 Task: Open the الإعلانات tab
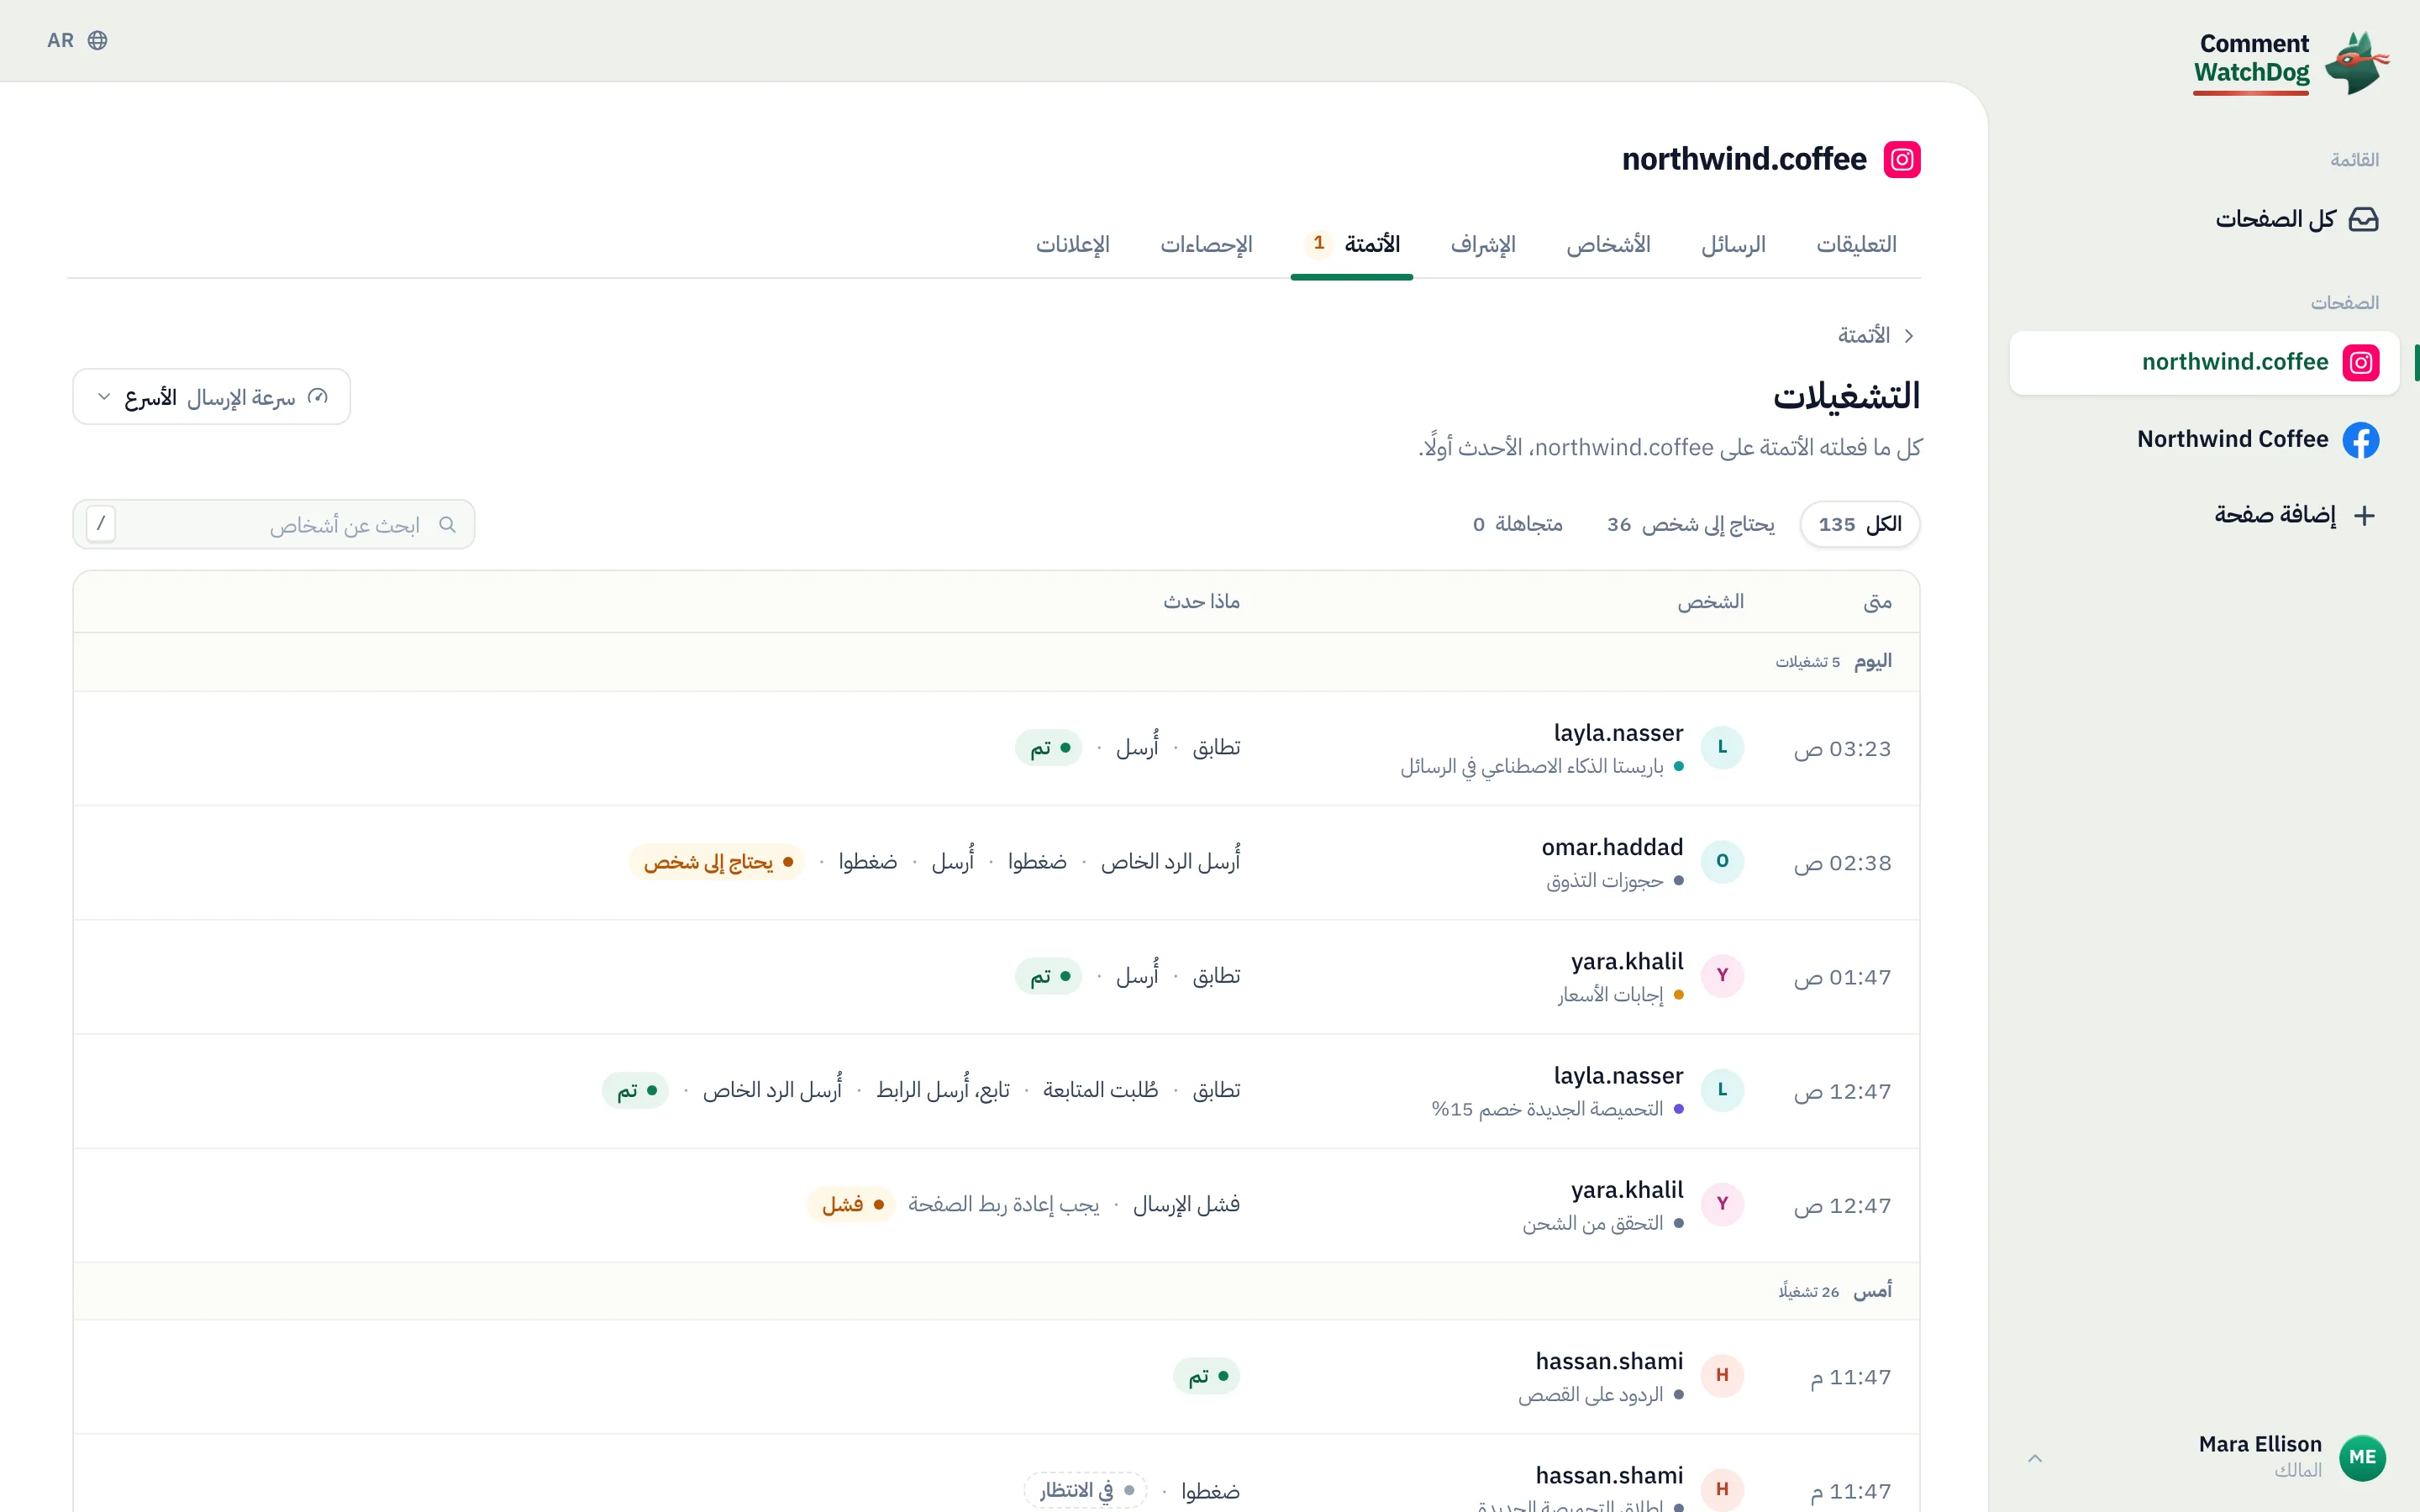pos(1072,245)
